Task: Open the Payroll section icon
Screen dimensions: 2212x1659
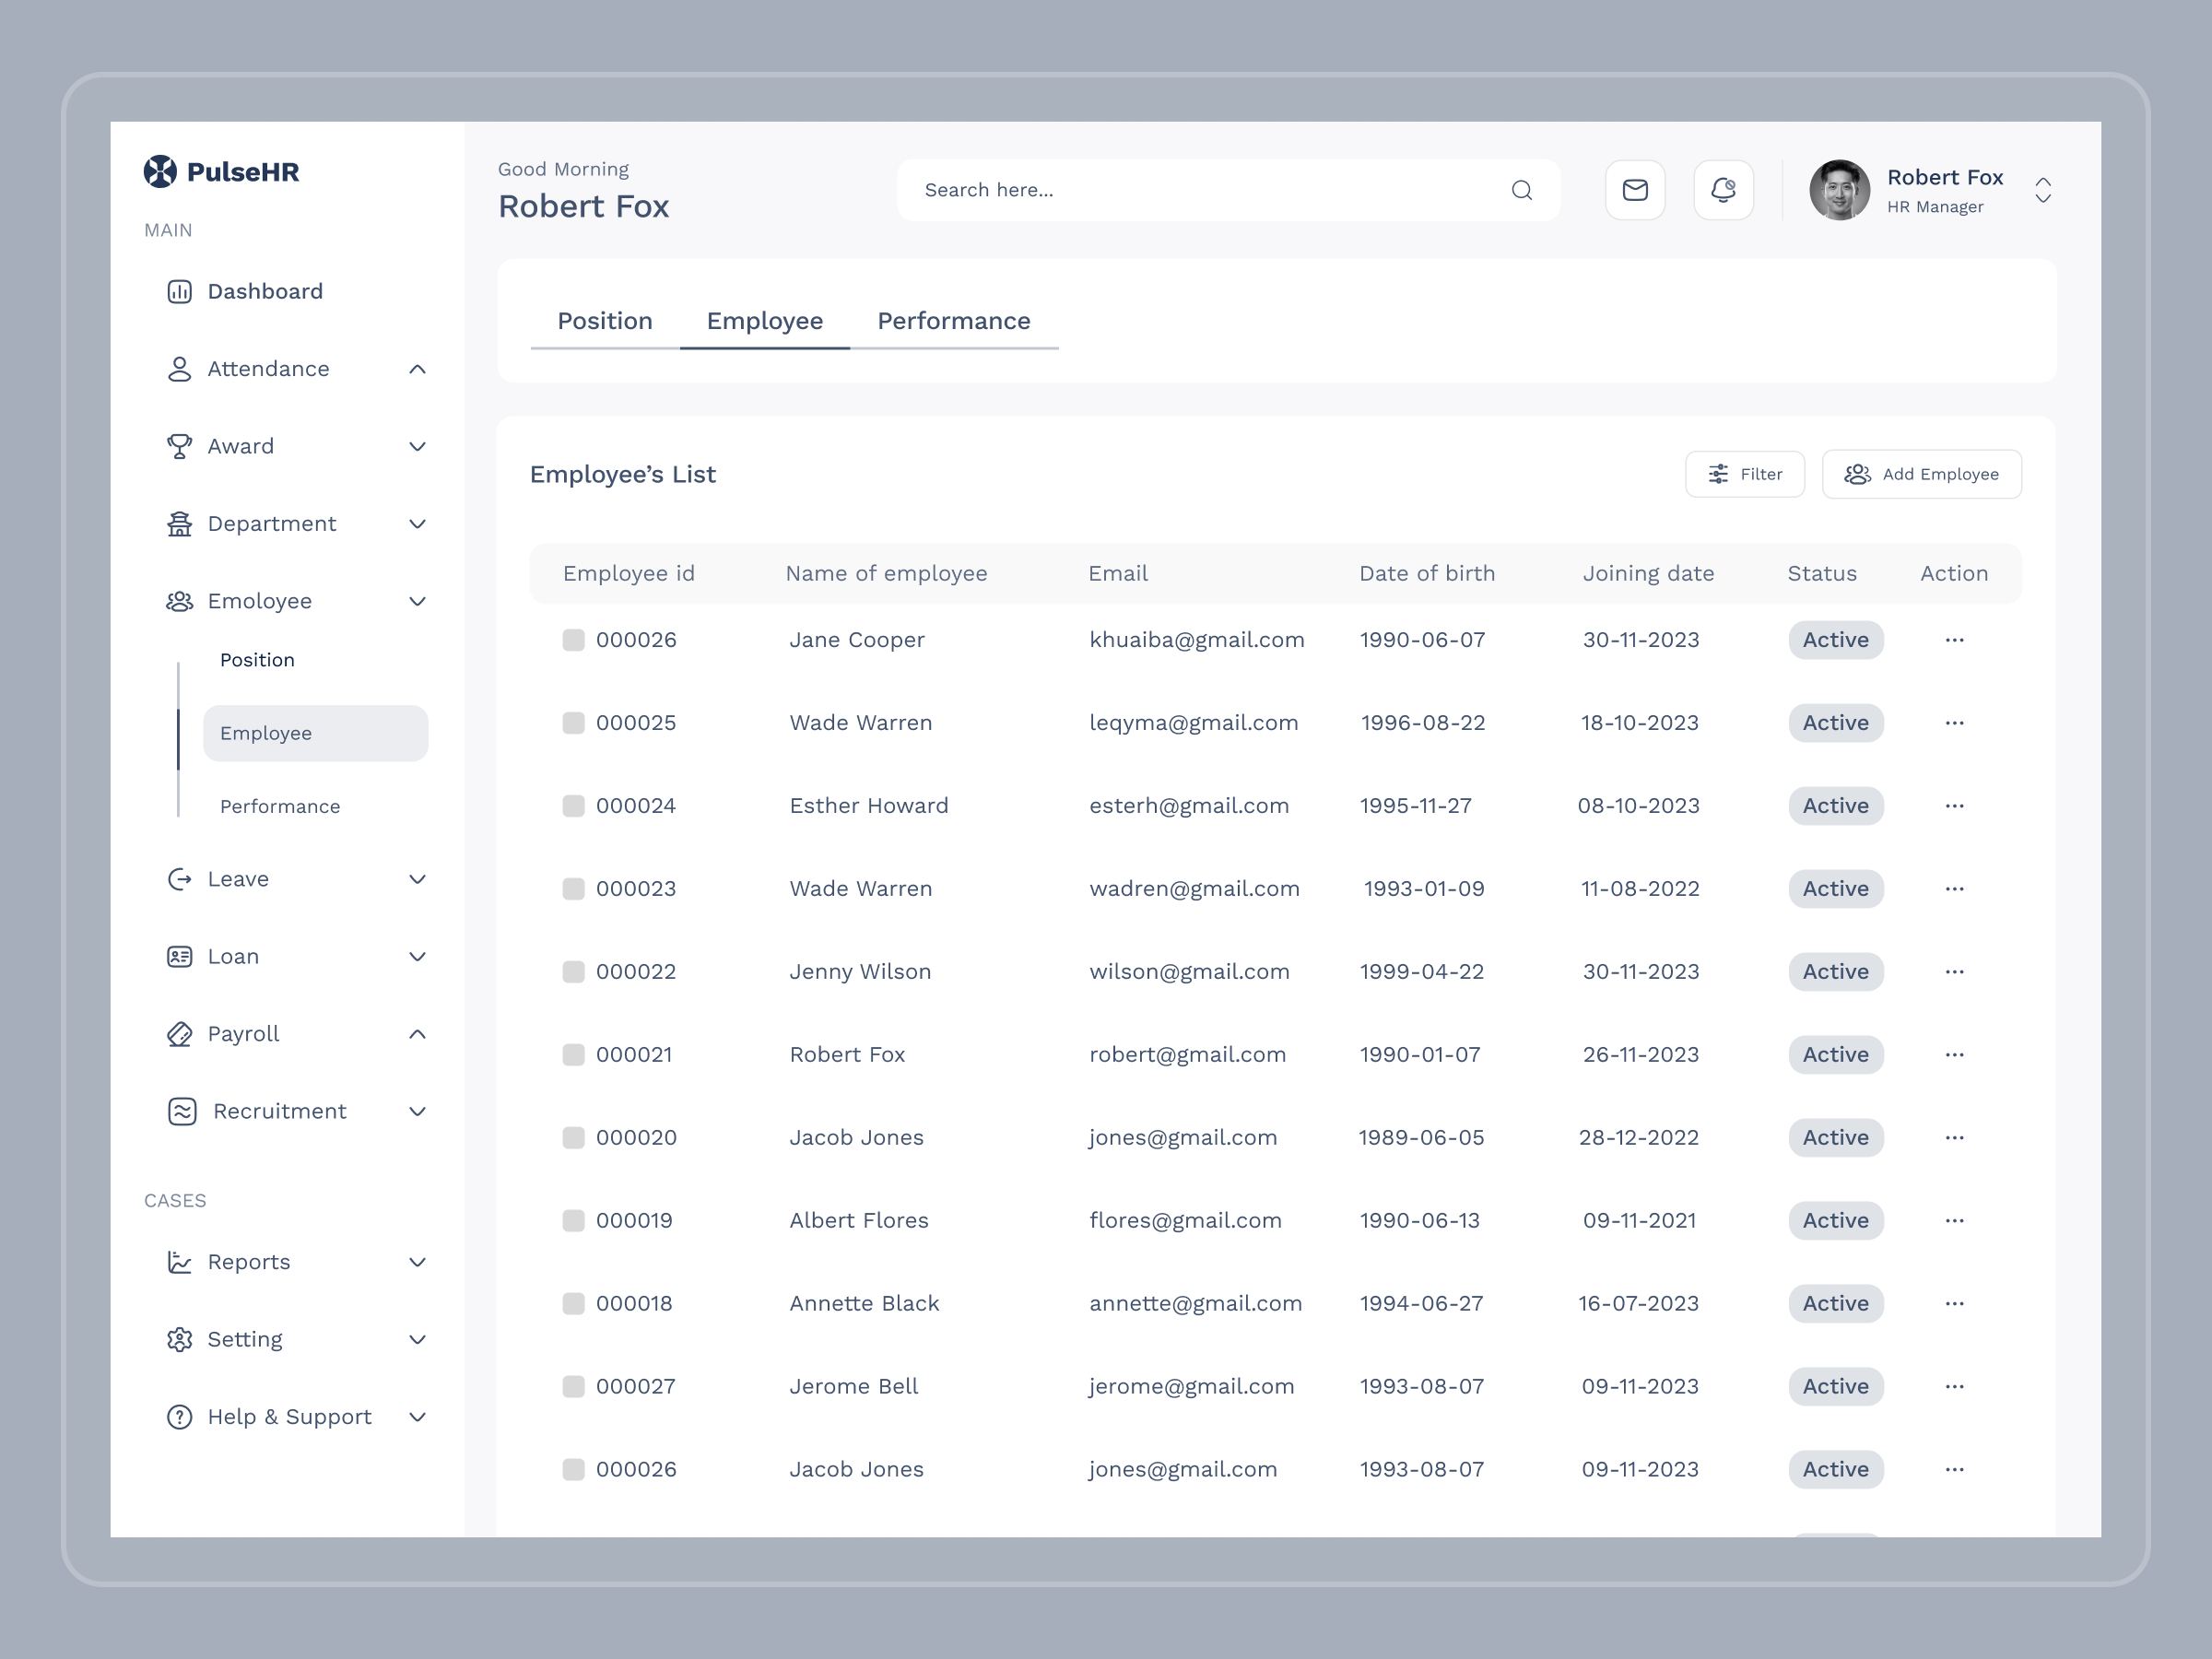Action: tap(180, 1033)
